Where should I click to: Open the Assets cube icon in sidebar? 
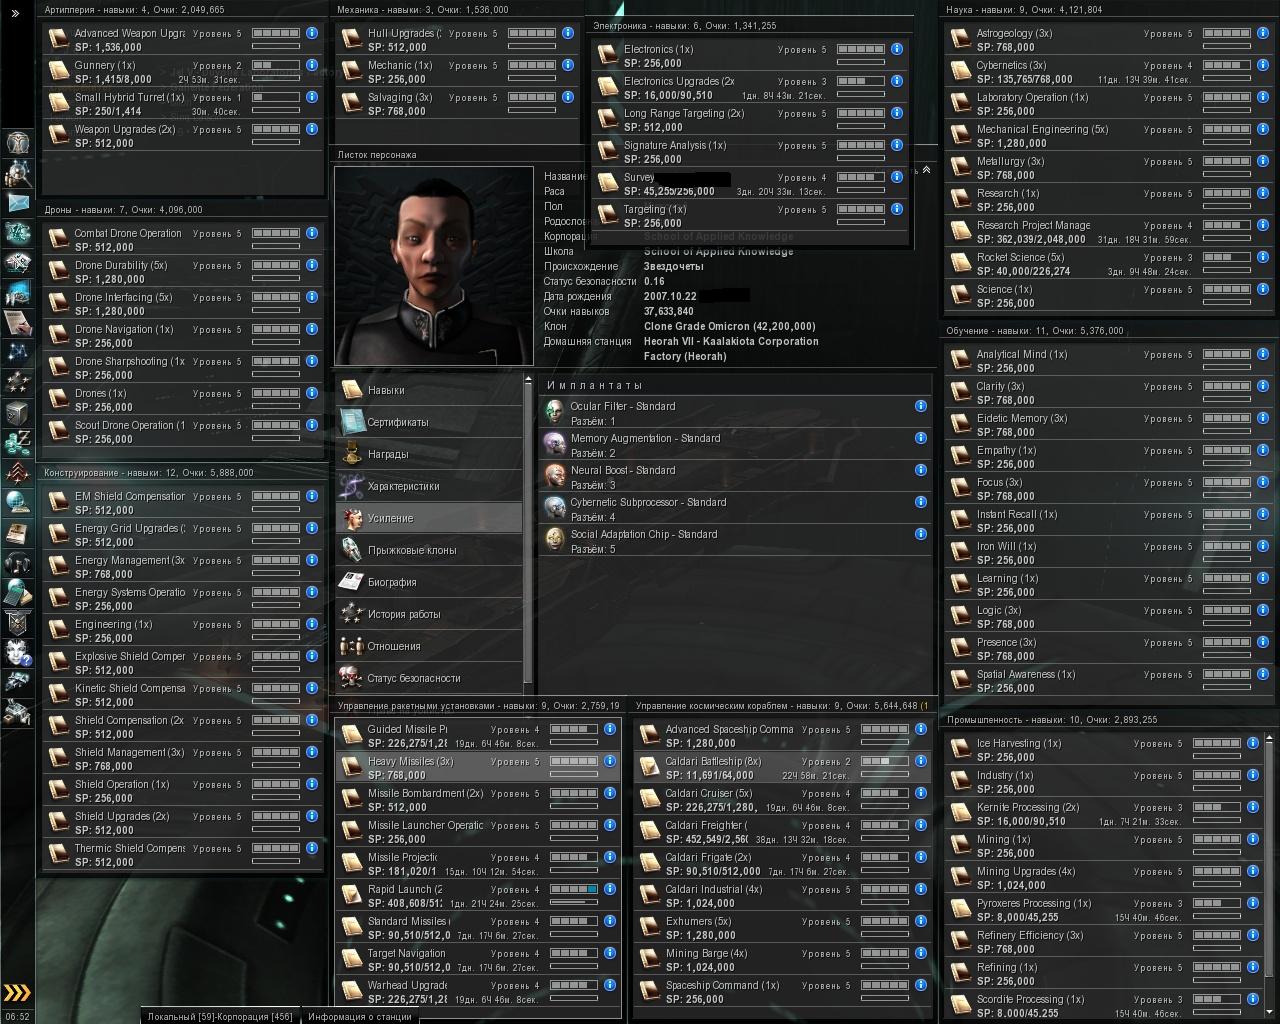pyautogui.click(x=18, y=413)
